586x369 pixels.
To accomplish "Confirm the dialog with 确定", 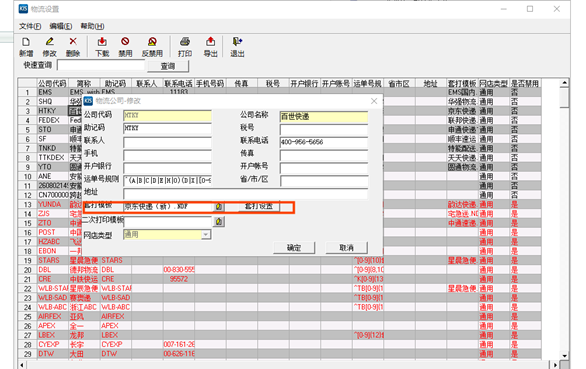I will [294, 247].
